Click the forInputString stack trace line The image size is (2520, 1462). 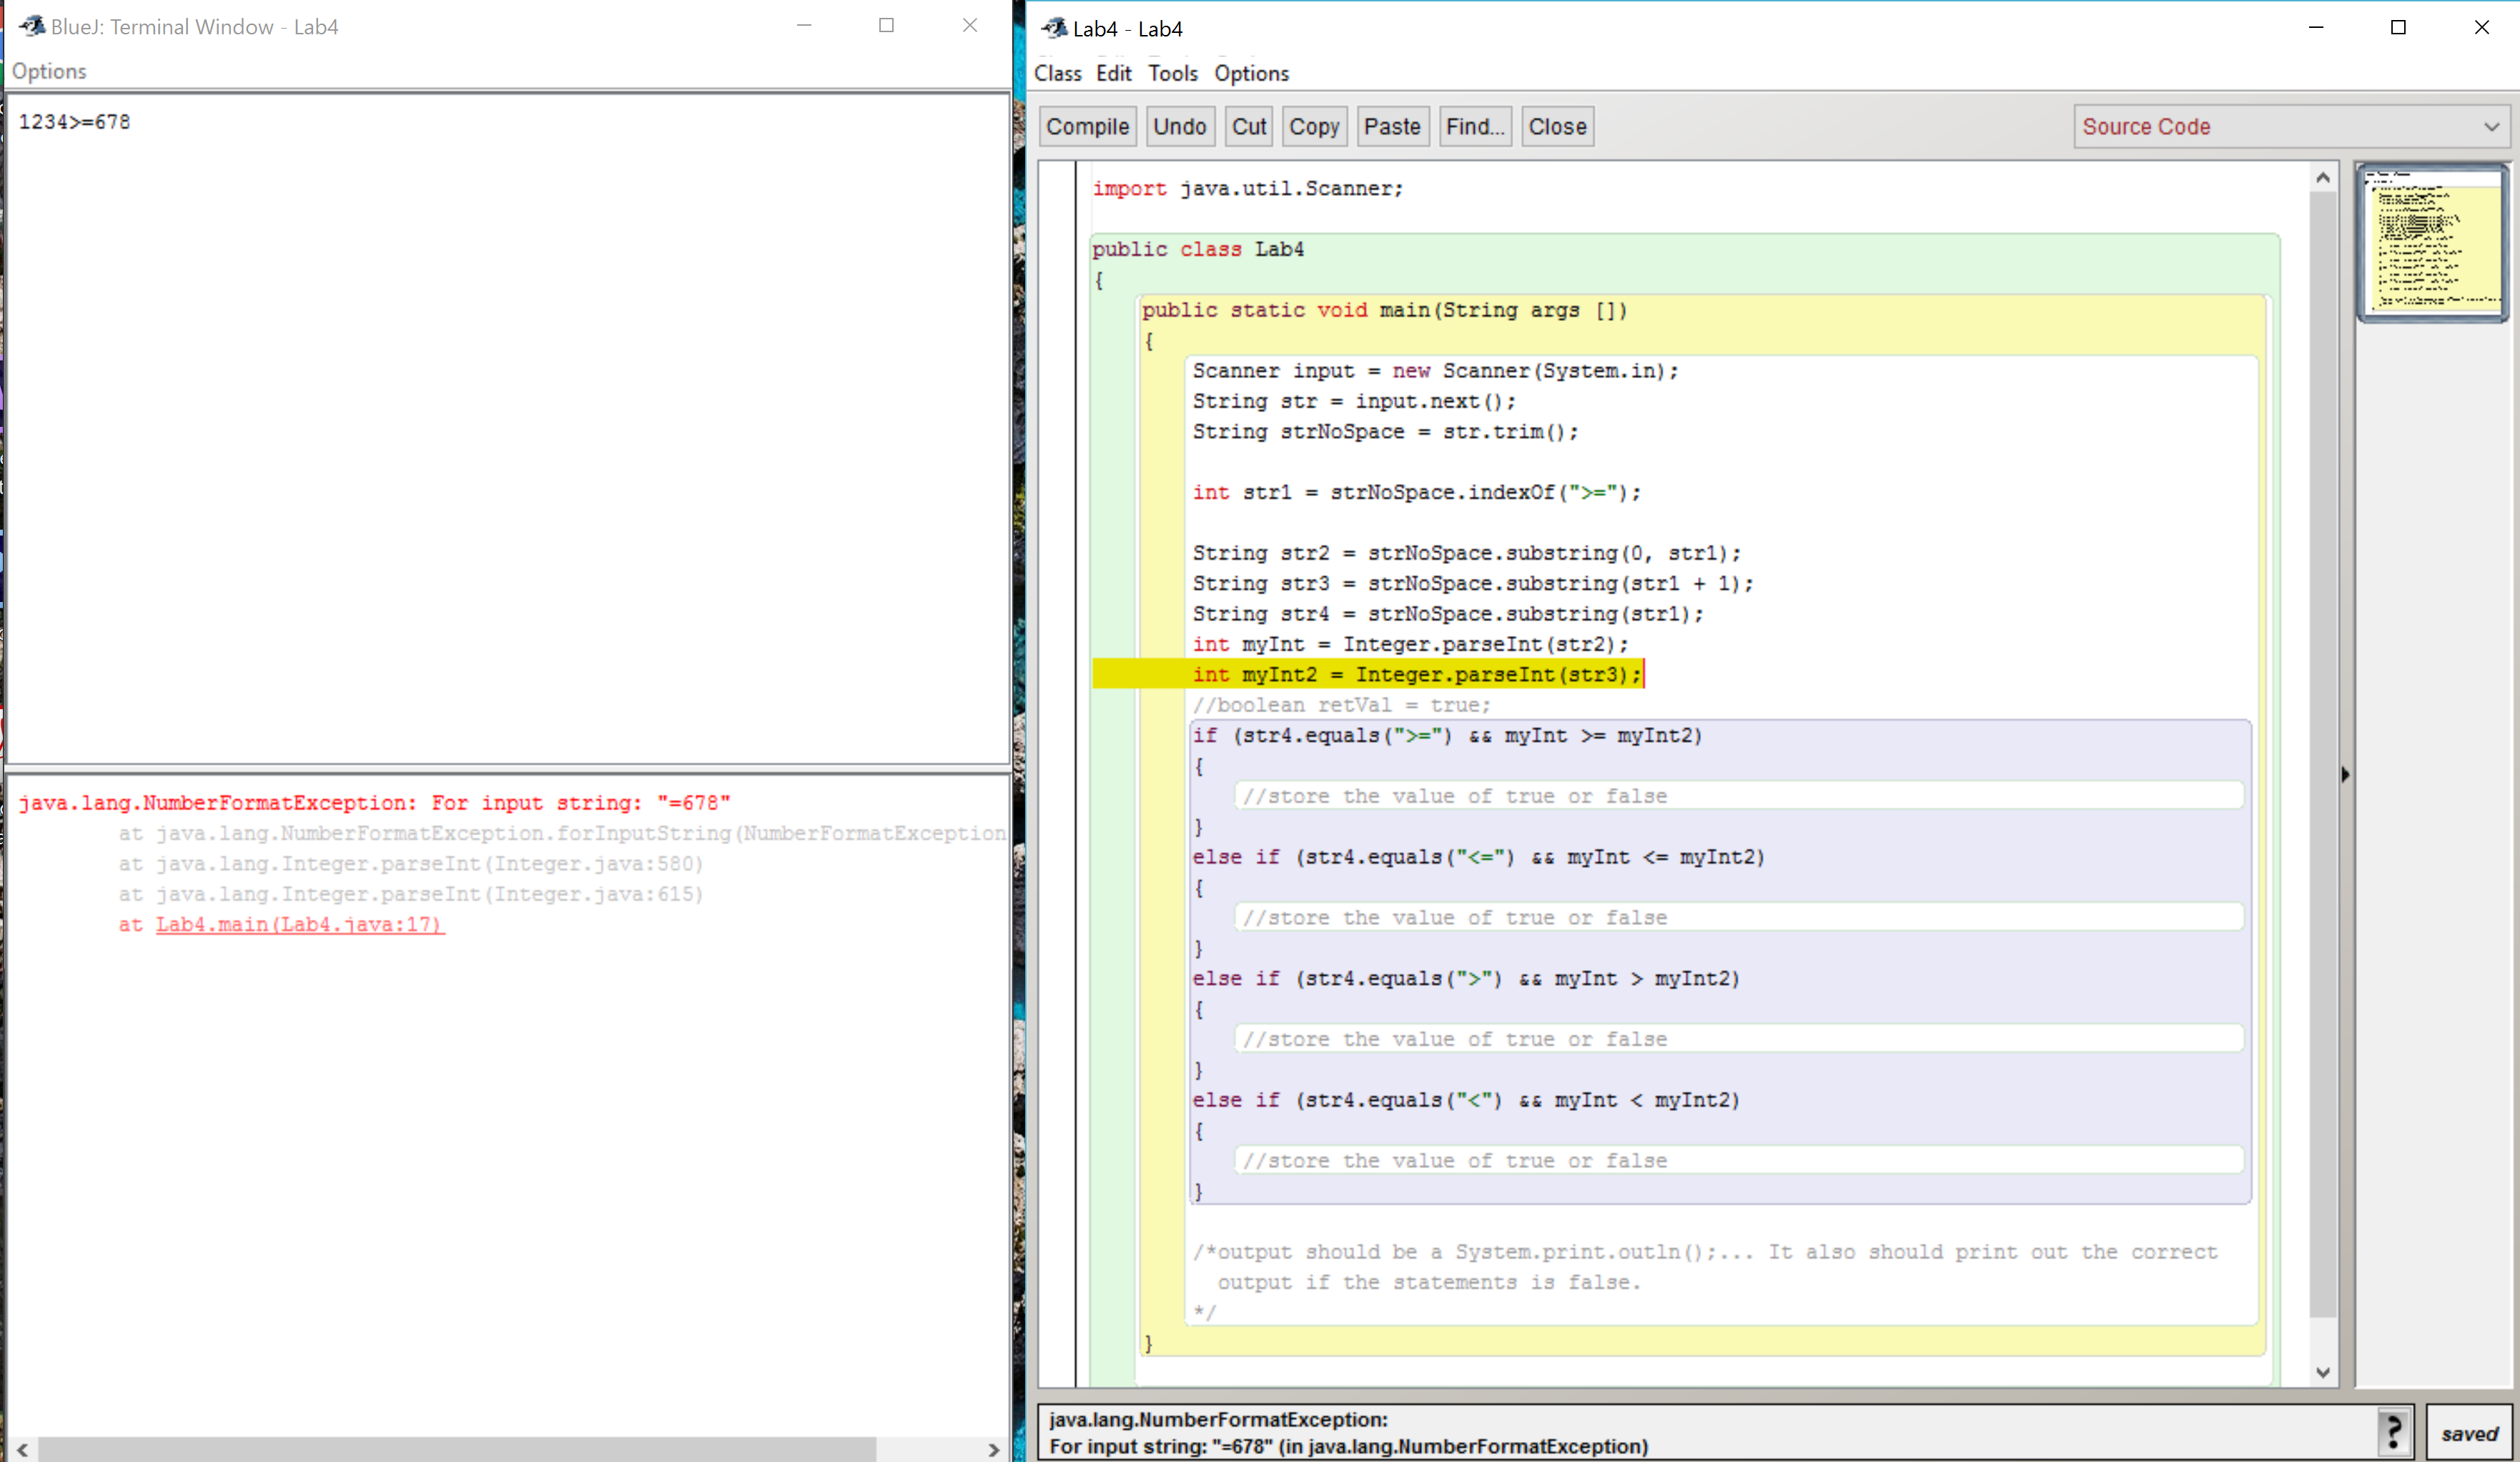click(x=562, y=834)
